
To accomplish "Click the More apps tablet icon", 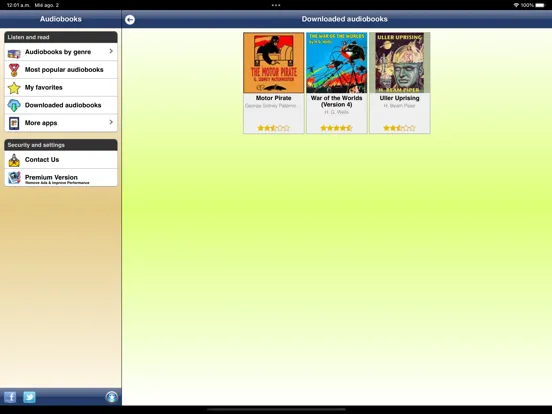I will (x=14, y=123).
